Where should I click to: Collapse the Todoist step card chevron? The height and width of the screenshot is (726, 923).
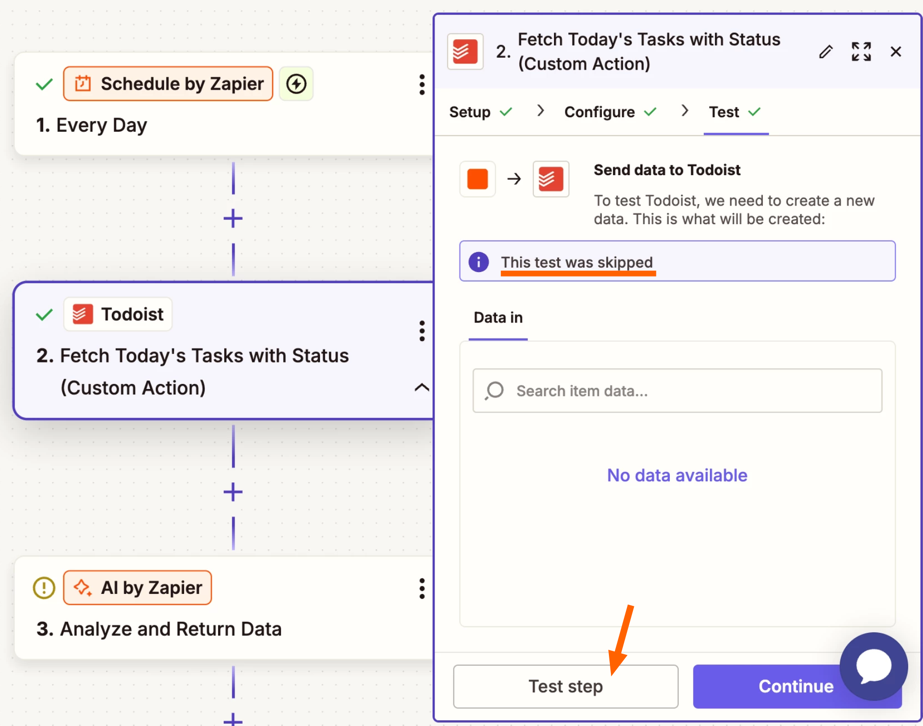point(421,387)
